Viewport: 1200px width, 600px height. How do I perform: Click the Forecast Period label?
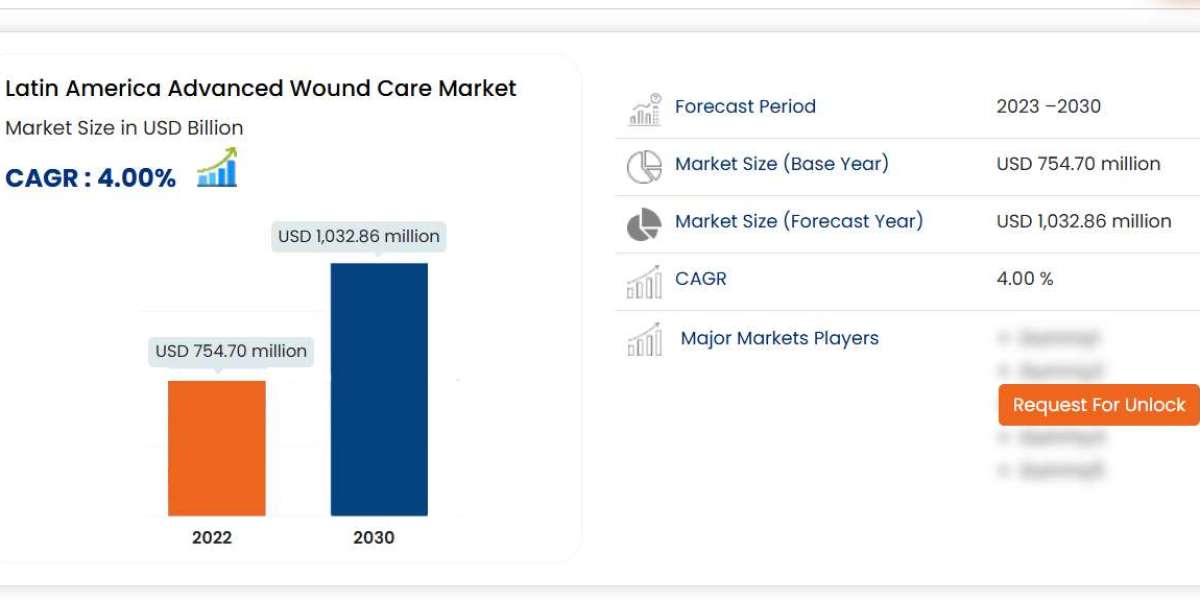click(745, 106)
